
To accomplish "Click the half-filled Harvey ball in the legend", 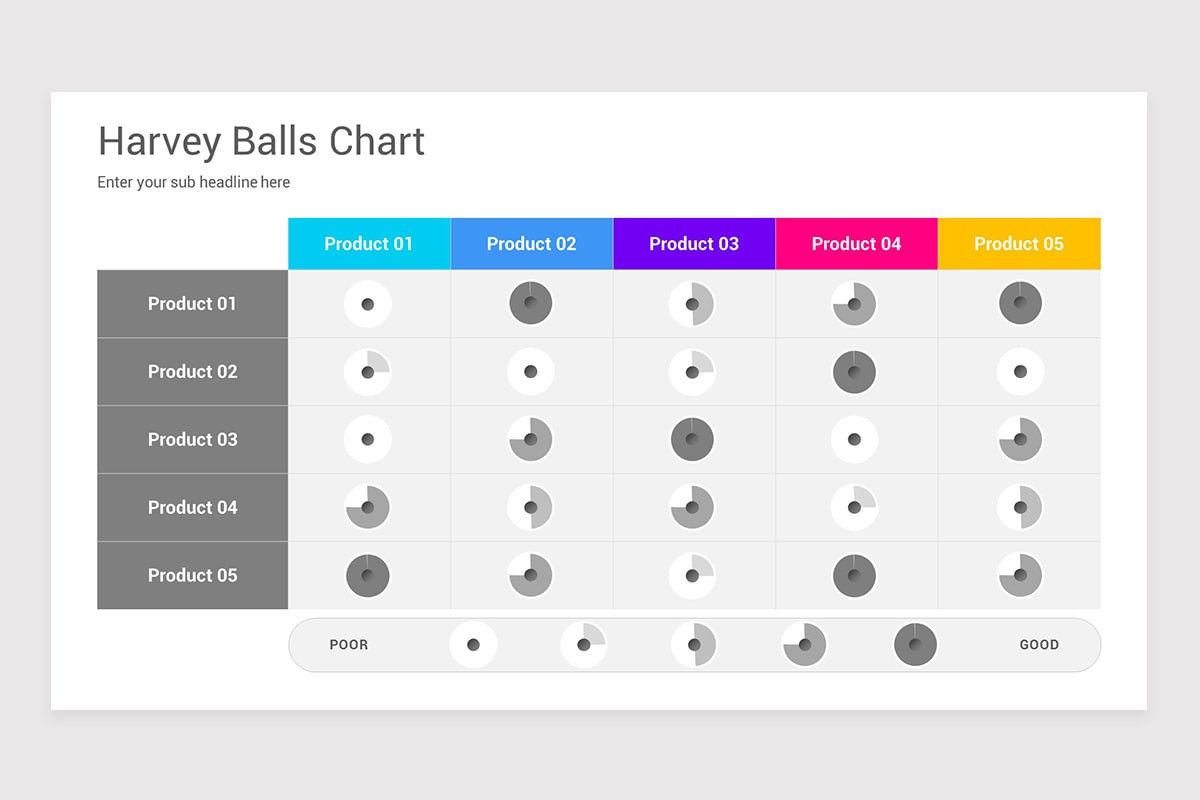I will pyautogui.click(x=694, y=645).
